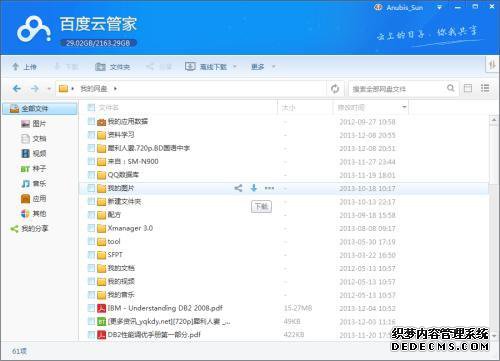Image resolution: width=500 pixels, height=361 pixels.
Task: Switch to thumbnail view
Action: [x=468, y=88]
